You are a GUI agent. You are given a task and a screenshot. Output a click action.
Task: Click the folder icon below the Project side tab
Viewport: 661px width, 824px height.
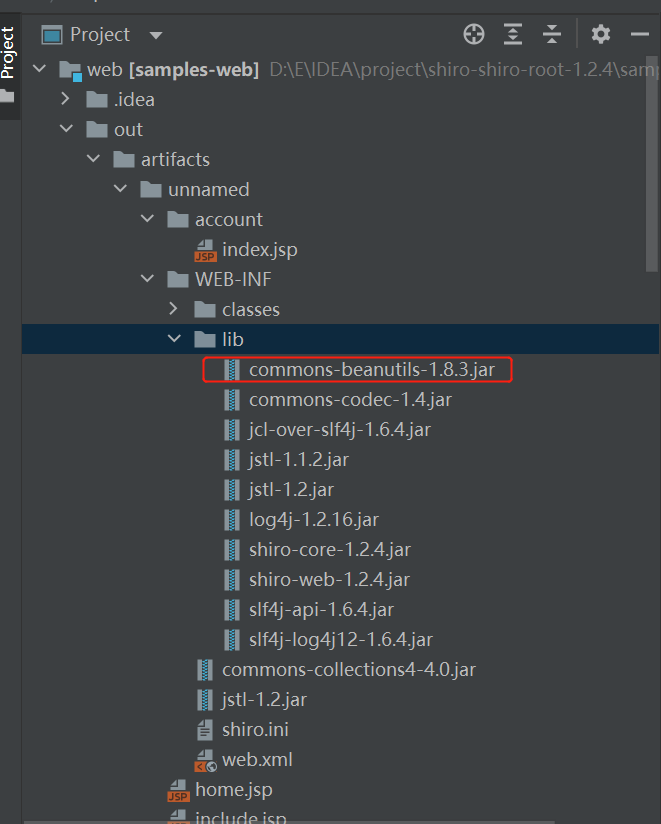pyautogui.click(x=7, y=96)
